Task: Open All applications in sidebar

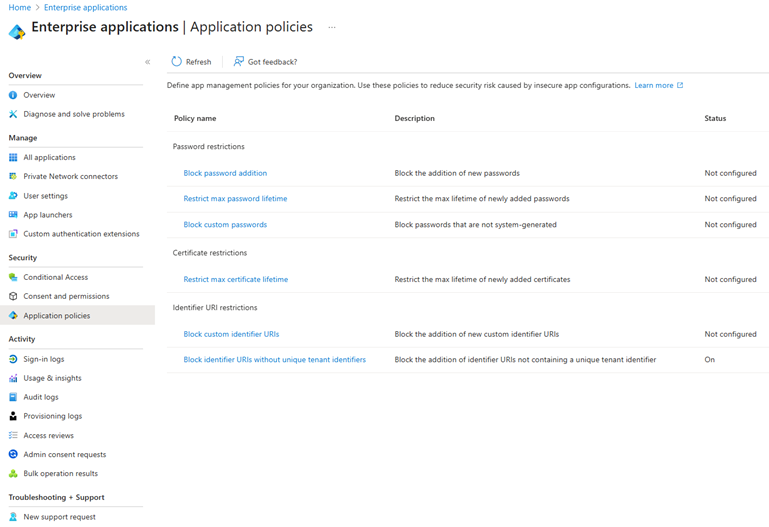Action: 49,157
